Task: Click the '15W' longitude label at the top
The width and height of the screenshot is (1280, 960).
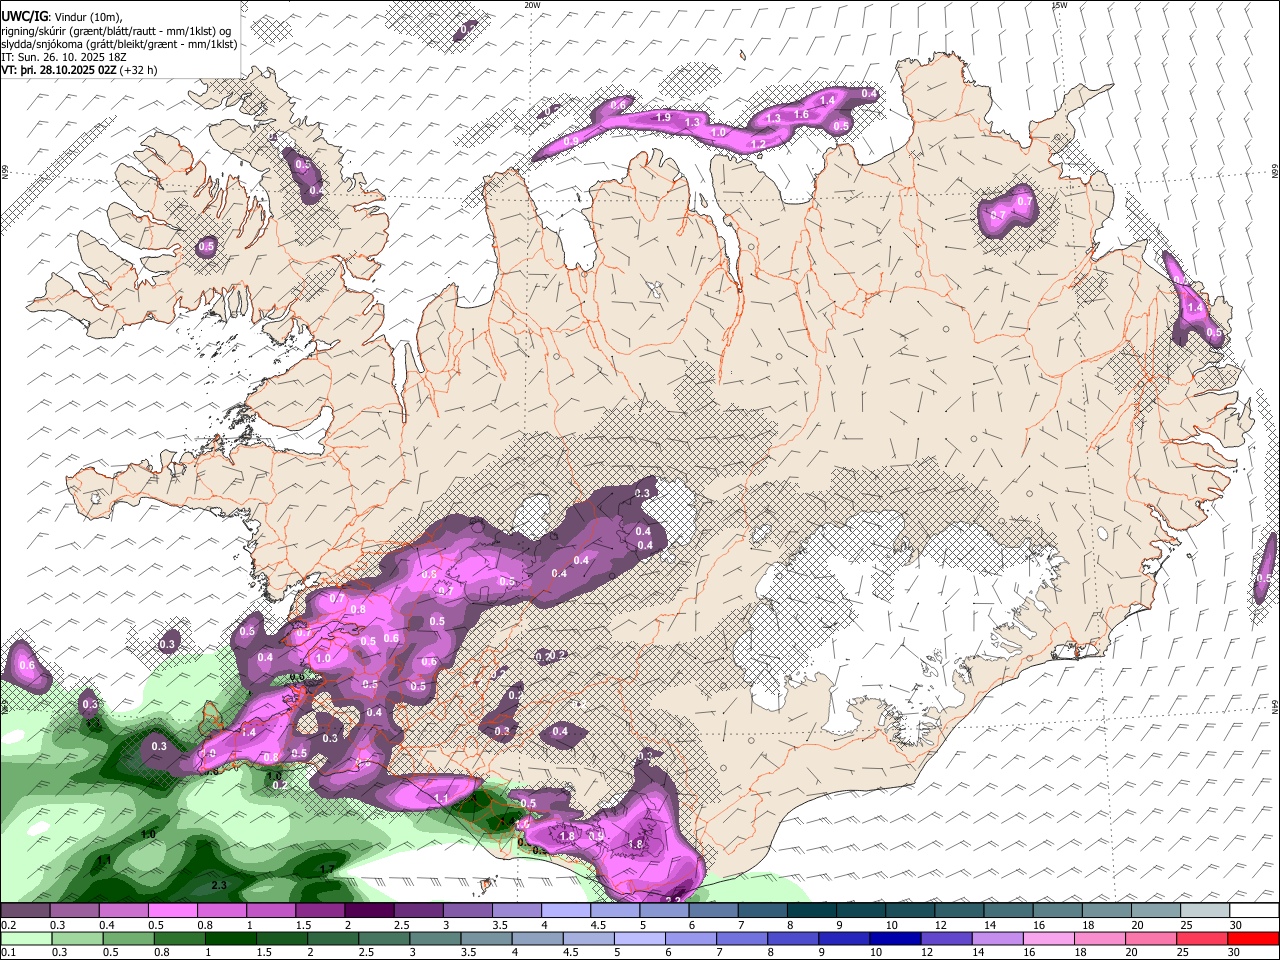Action: [x=1059, y=5]
